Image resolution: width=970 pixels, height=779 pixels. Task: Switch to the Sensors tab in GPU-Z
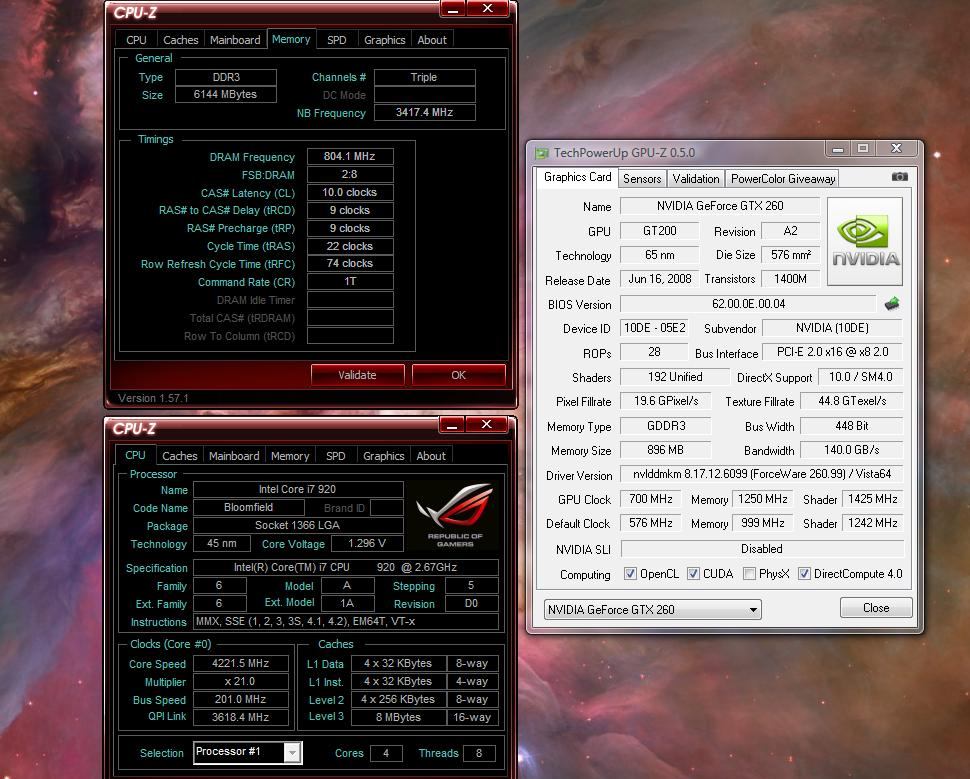tap(642, 179)
